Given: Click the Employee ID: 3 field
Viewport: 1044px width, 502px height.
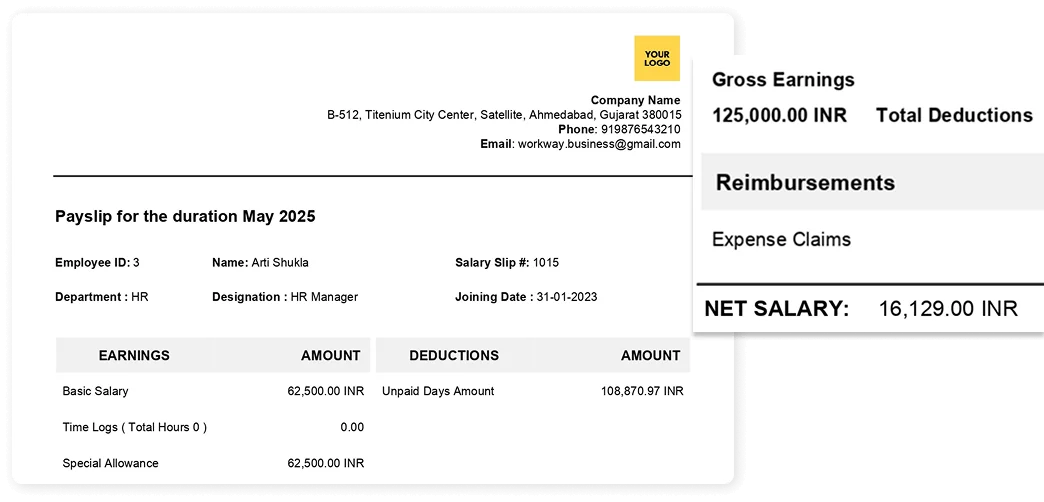Looking at the screenshot, I should tap(97, 262).
